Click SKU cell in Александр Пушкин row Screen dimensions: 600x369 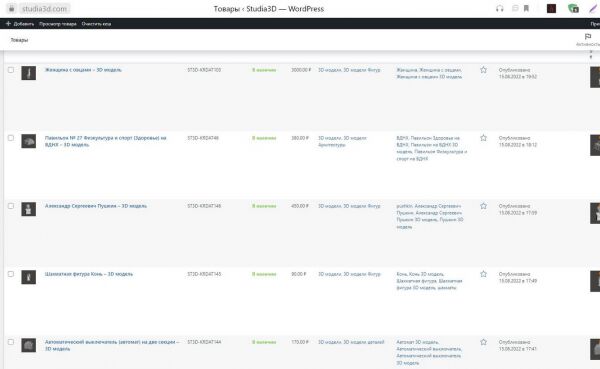point(204,206)
